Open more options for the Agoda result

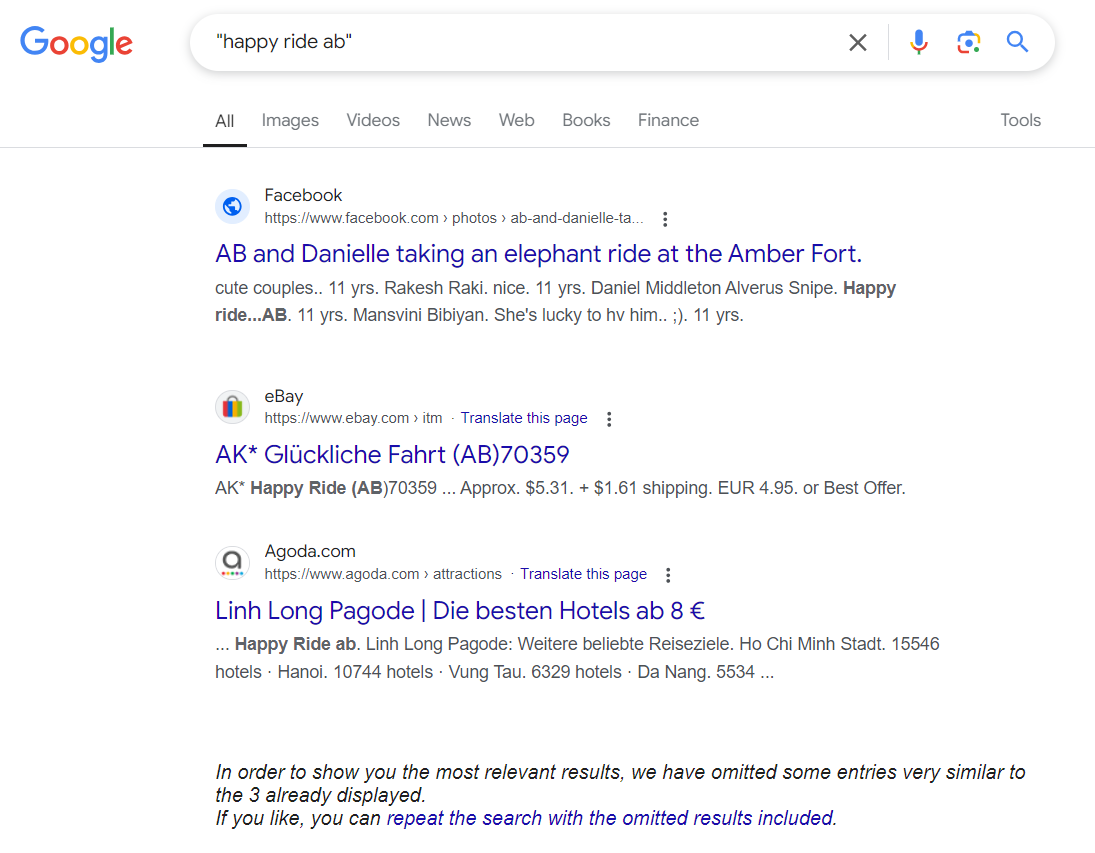(668, 575)
